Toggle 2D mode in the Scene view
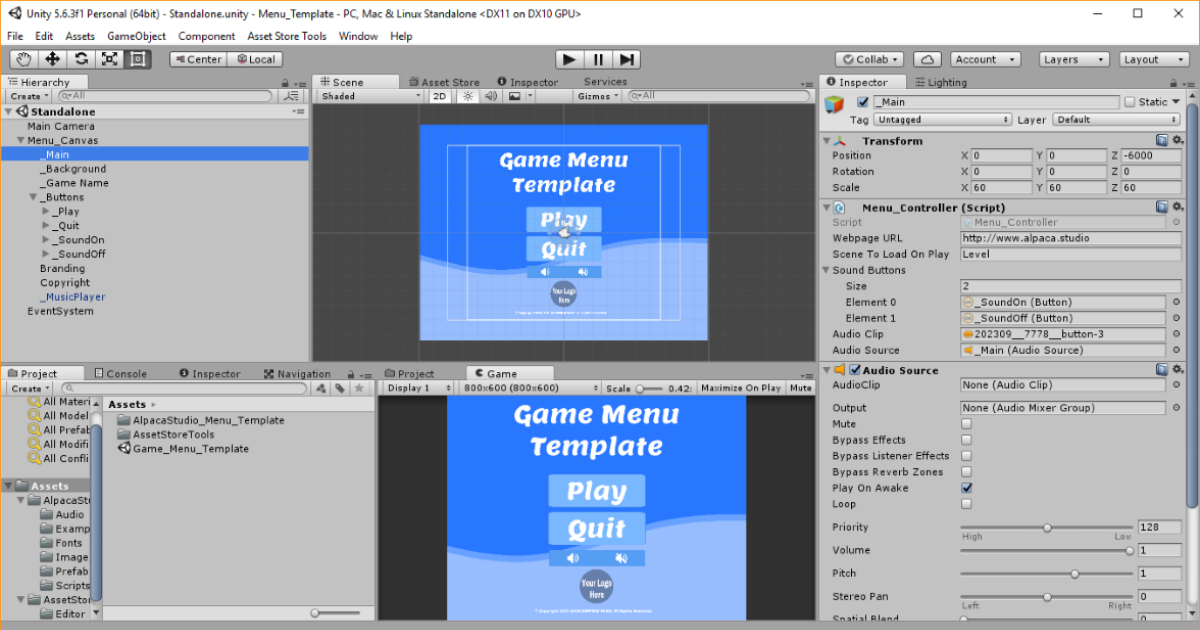This screenshot has height=630, width=1200. pos(440,95)
